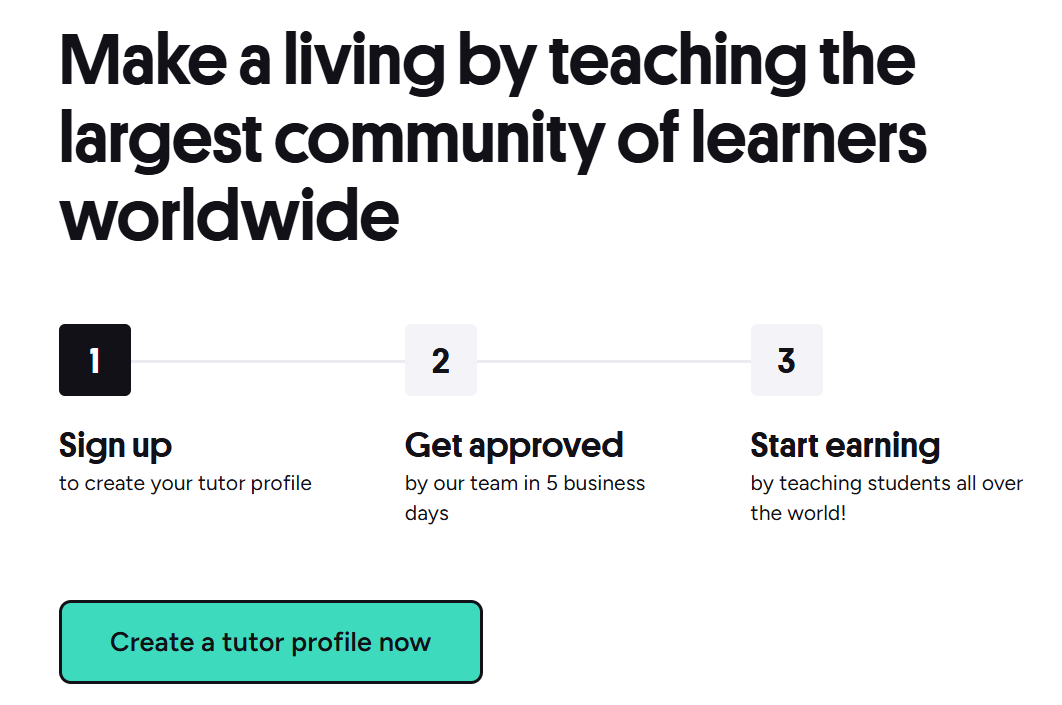This screenshot has height=705, width=1062.
Task: Click the 'Make a living by teaching the' headline line
Action: point(488,62)
